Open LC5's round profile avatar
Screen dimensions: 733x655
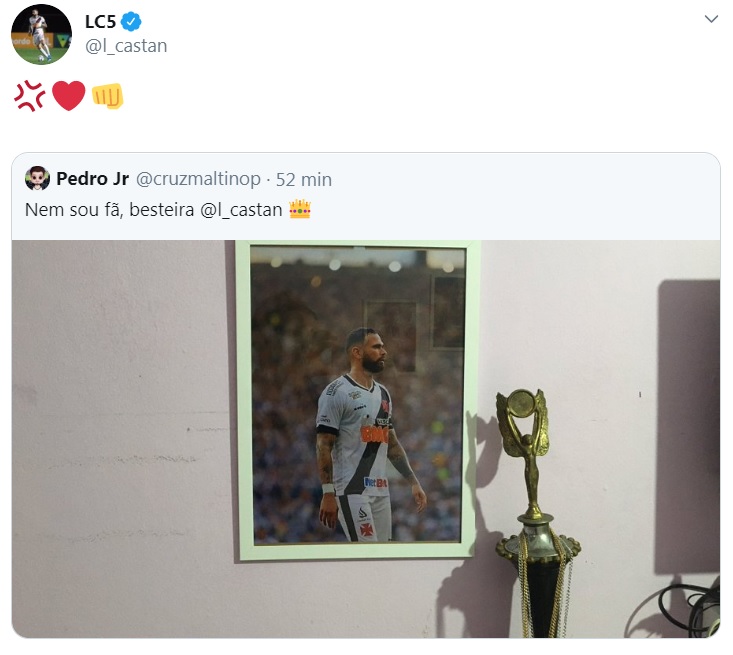[41, 34]
